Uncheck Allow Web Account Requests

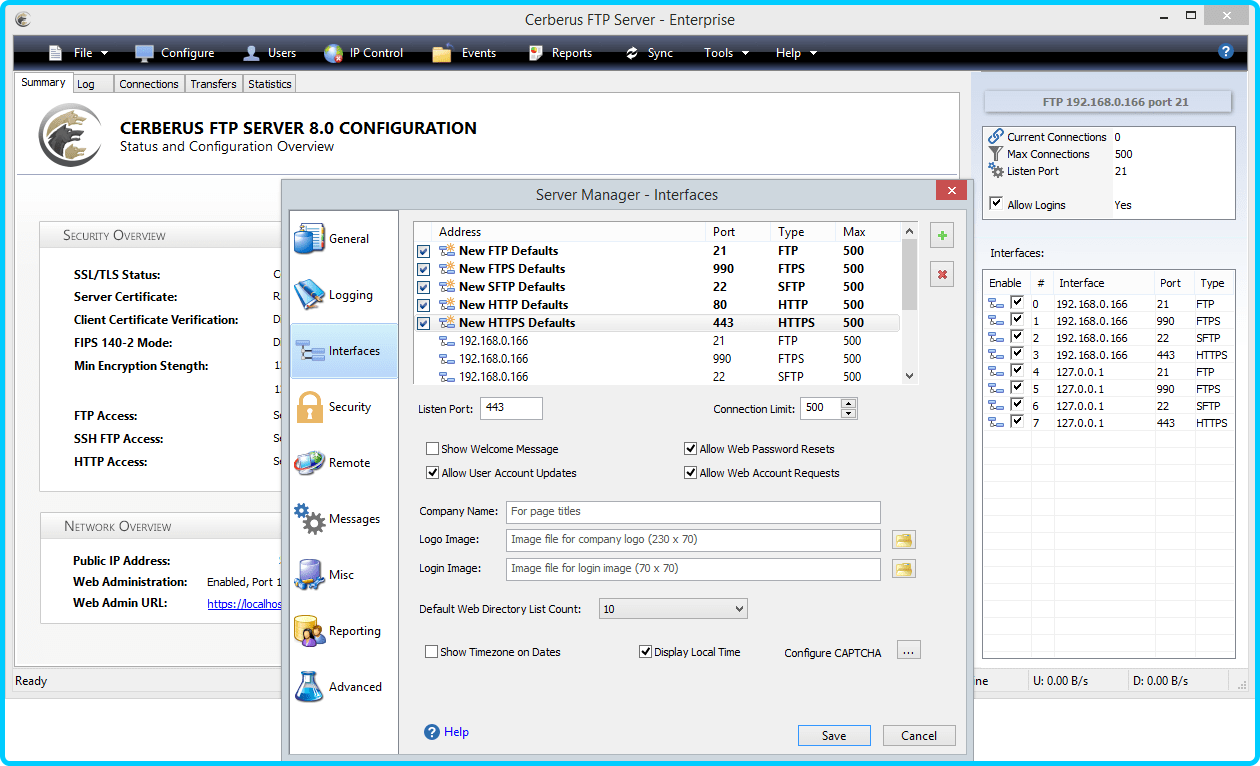[691, 473]
